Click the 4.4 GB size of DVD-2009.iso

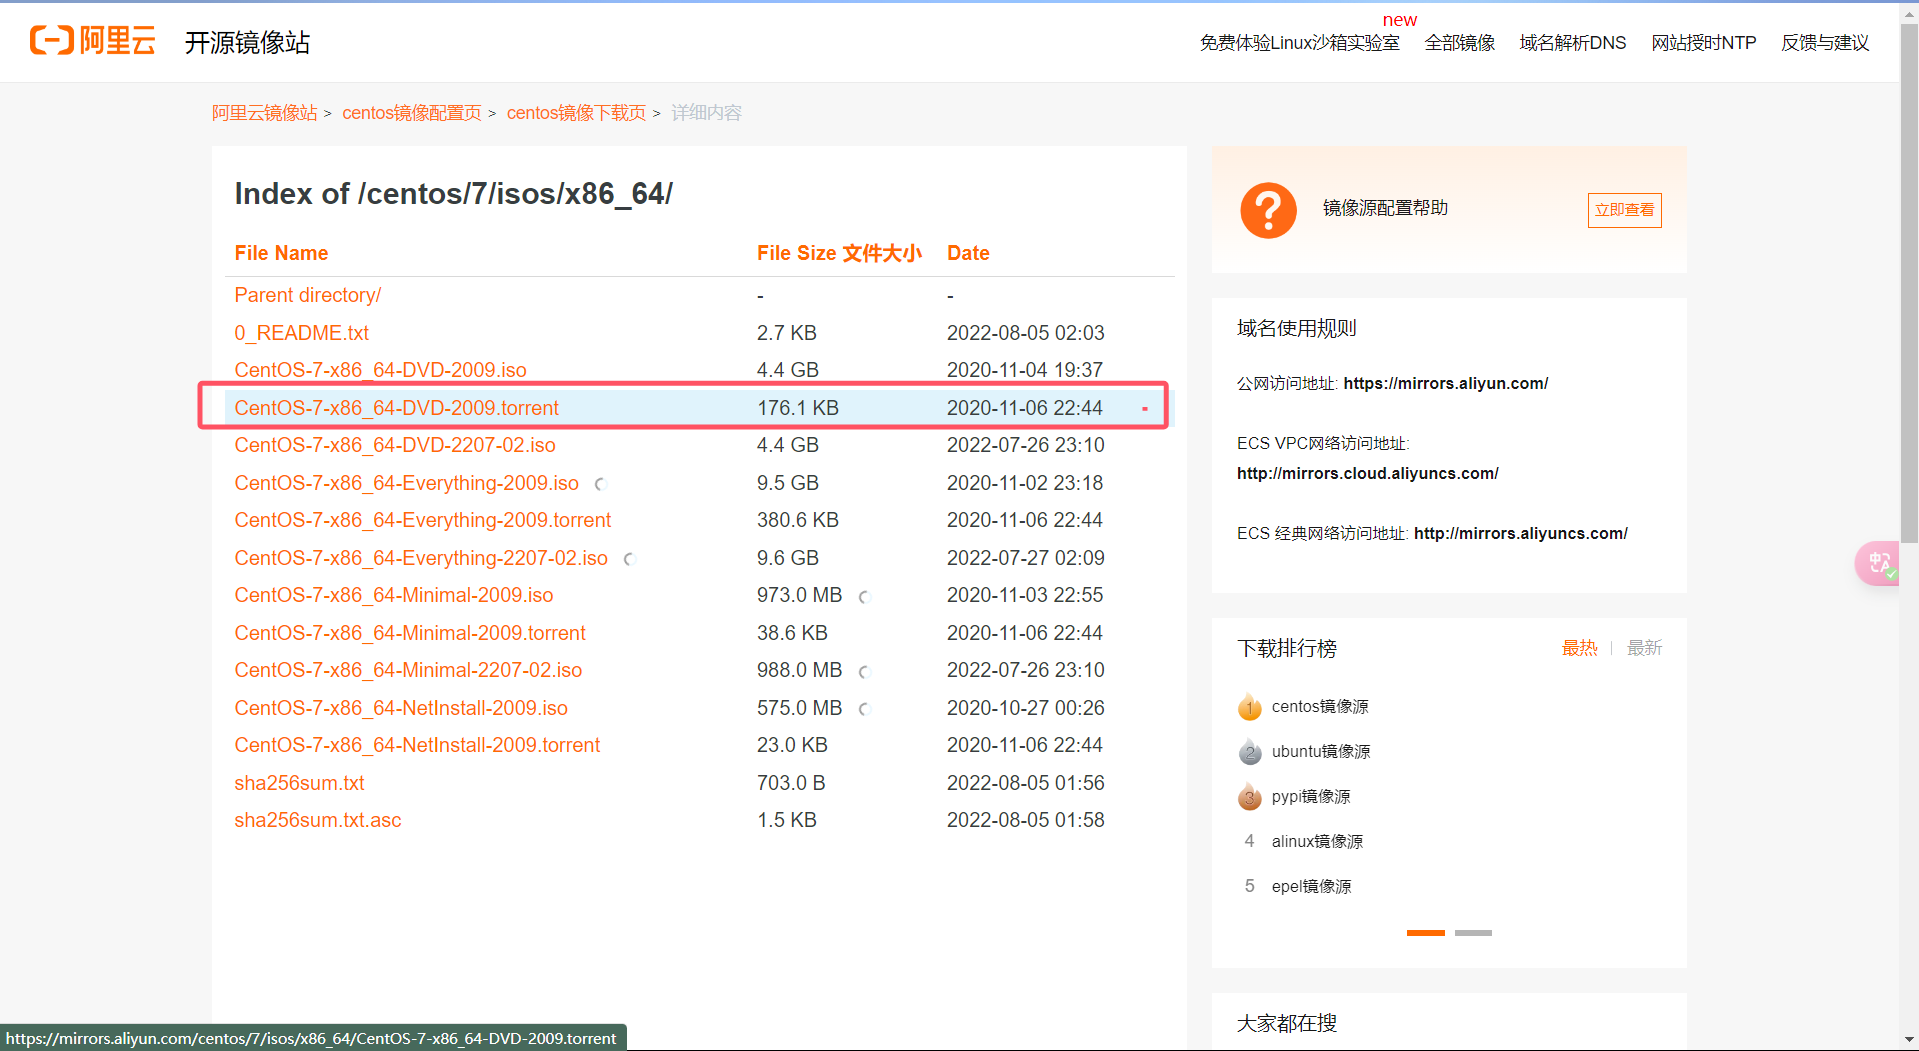coord(787,370)
